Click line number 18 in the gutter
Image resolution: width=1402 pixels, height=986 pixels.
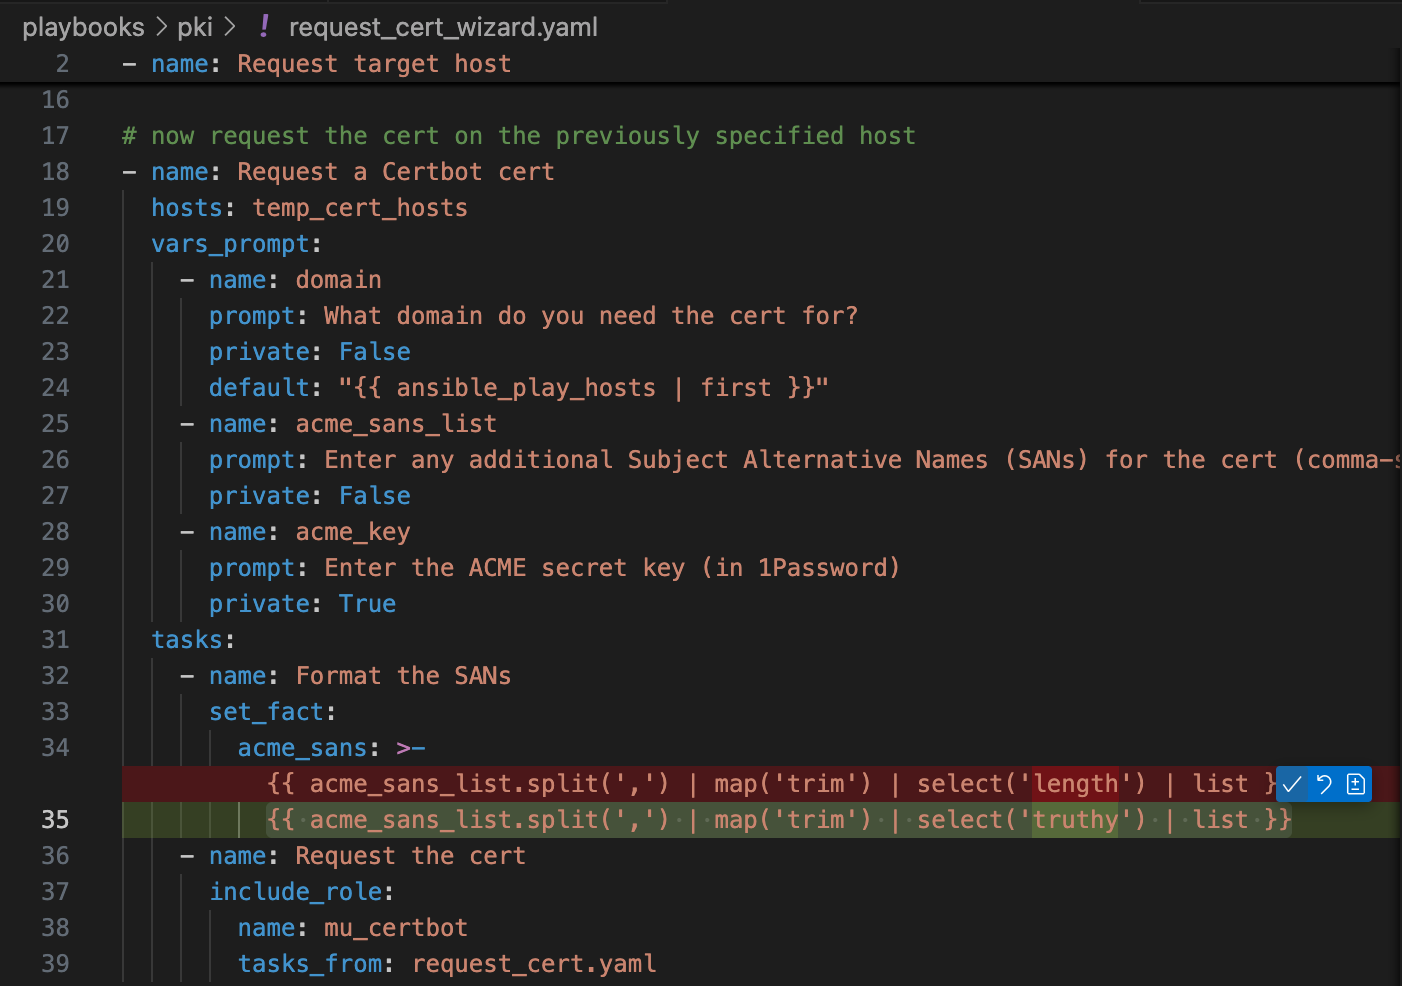(x=56, y=171)
